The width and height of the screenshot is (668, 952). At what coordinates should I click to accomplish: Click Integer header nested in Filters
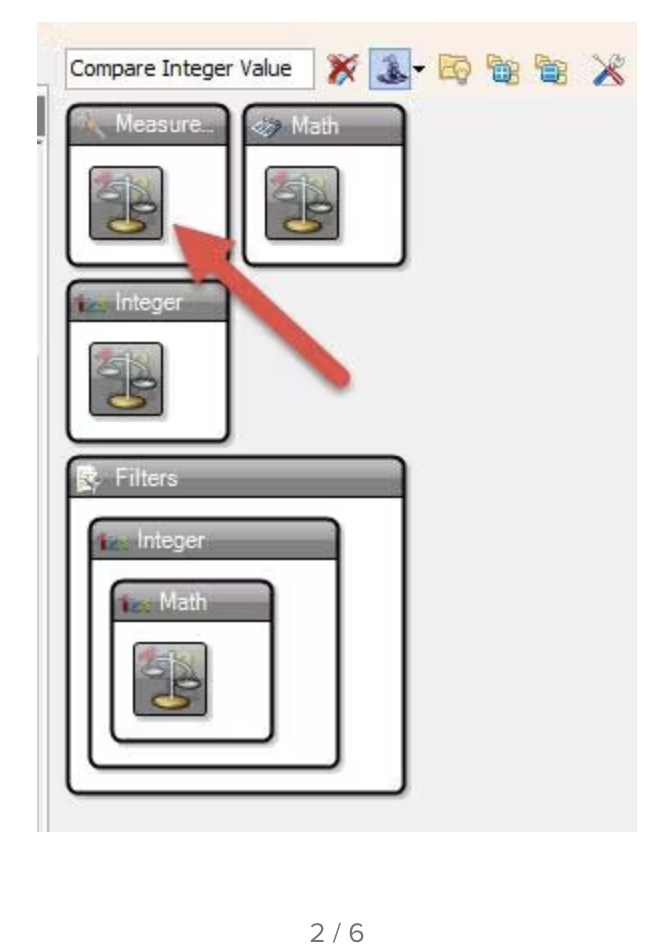coord(214,540)
